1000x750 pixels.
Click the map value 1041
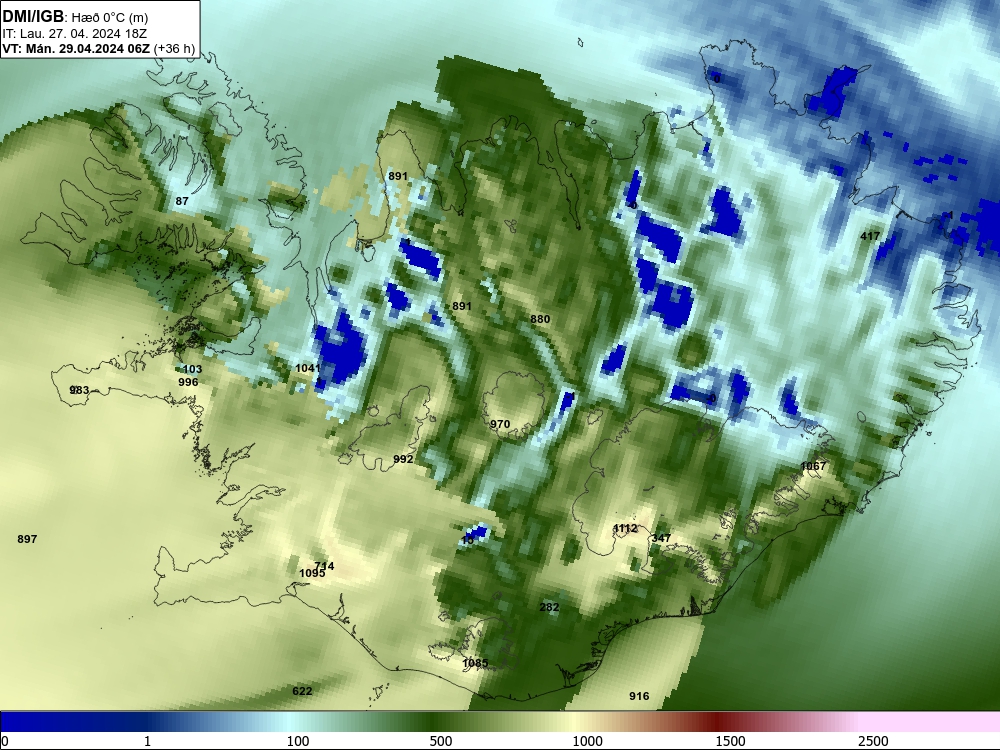click(307, 368)
